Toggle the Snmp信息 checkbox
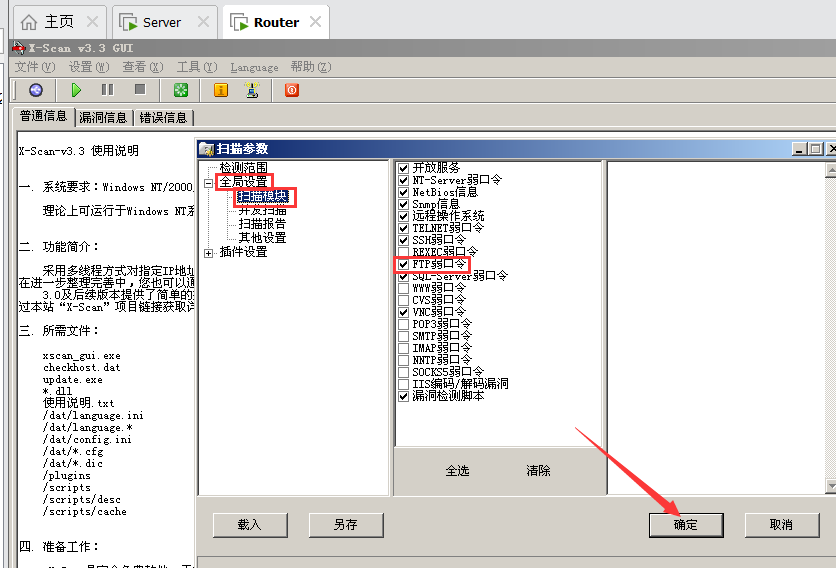 click(x=404, y=204)
